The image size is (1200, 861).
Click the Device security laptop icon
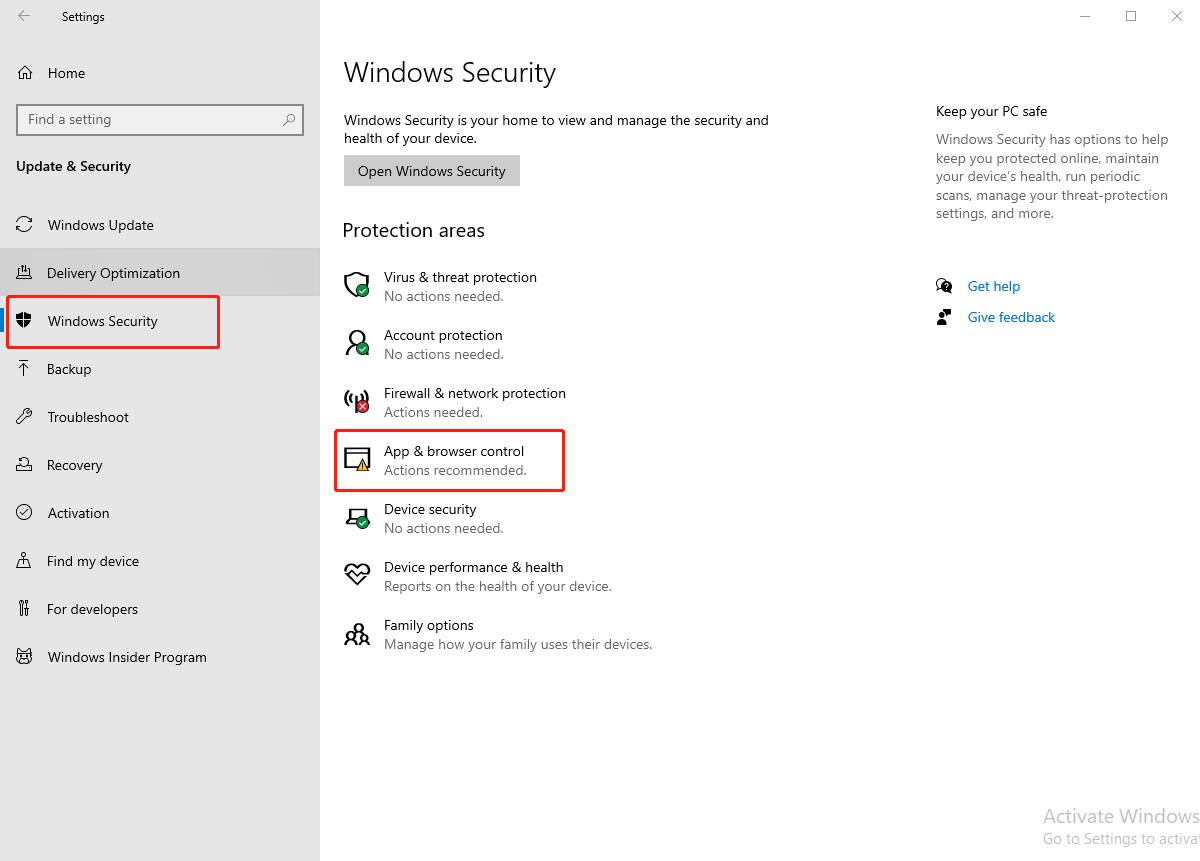point(357,518)
